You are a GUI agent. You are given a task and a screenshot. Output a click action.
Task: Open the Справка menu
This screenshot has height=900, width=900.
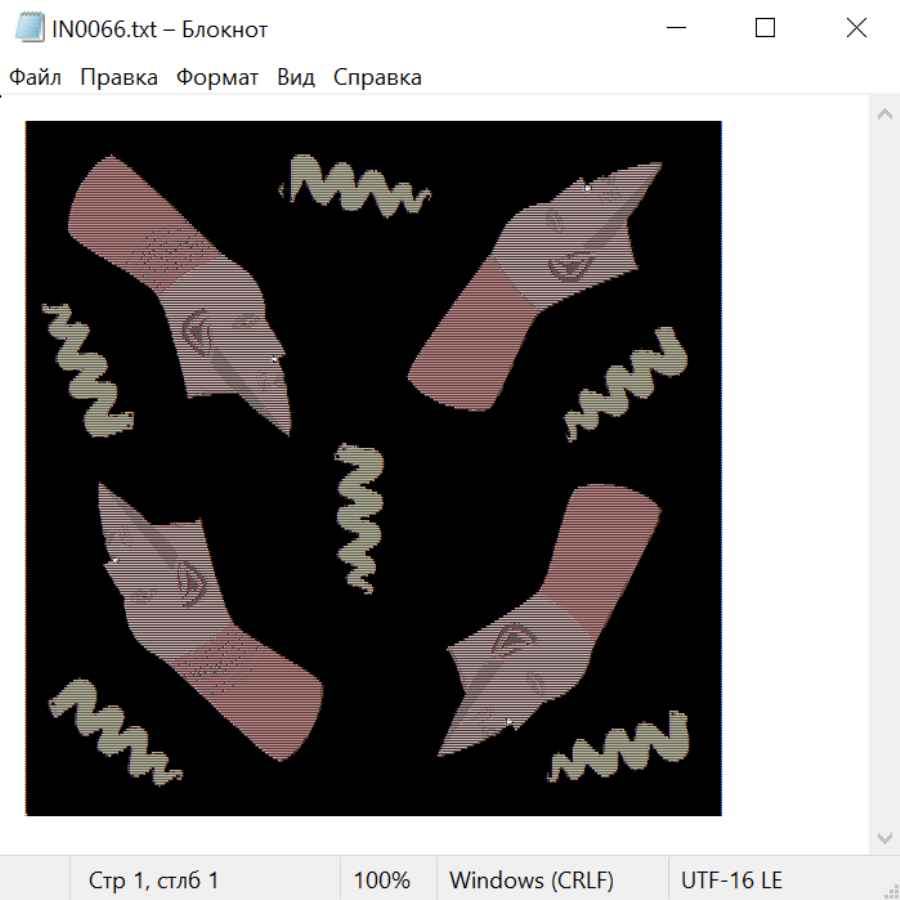pyautogui.click(x=377, y=78)
